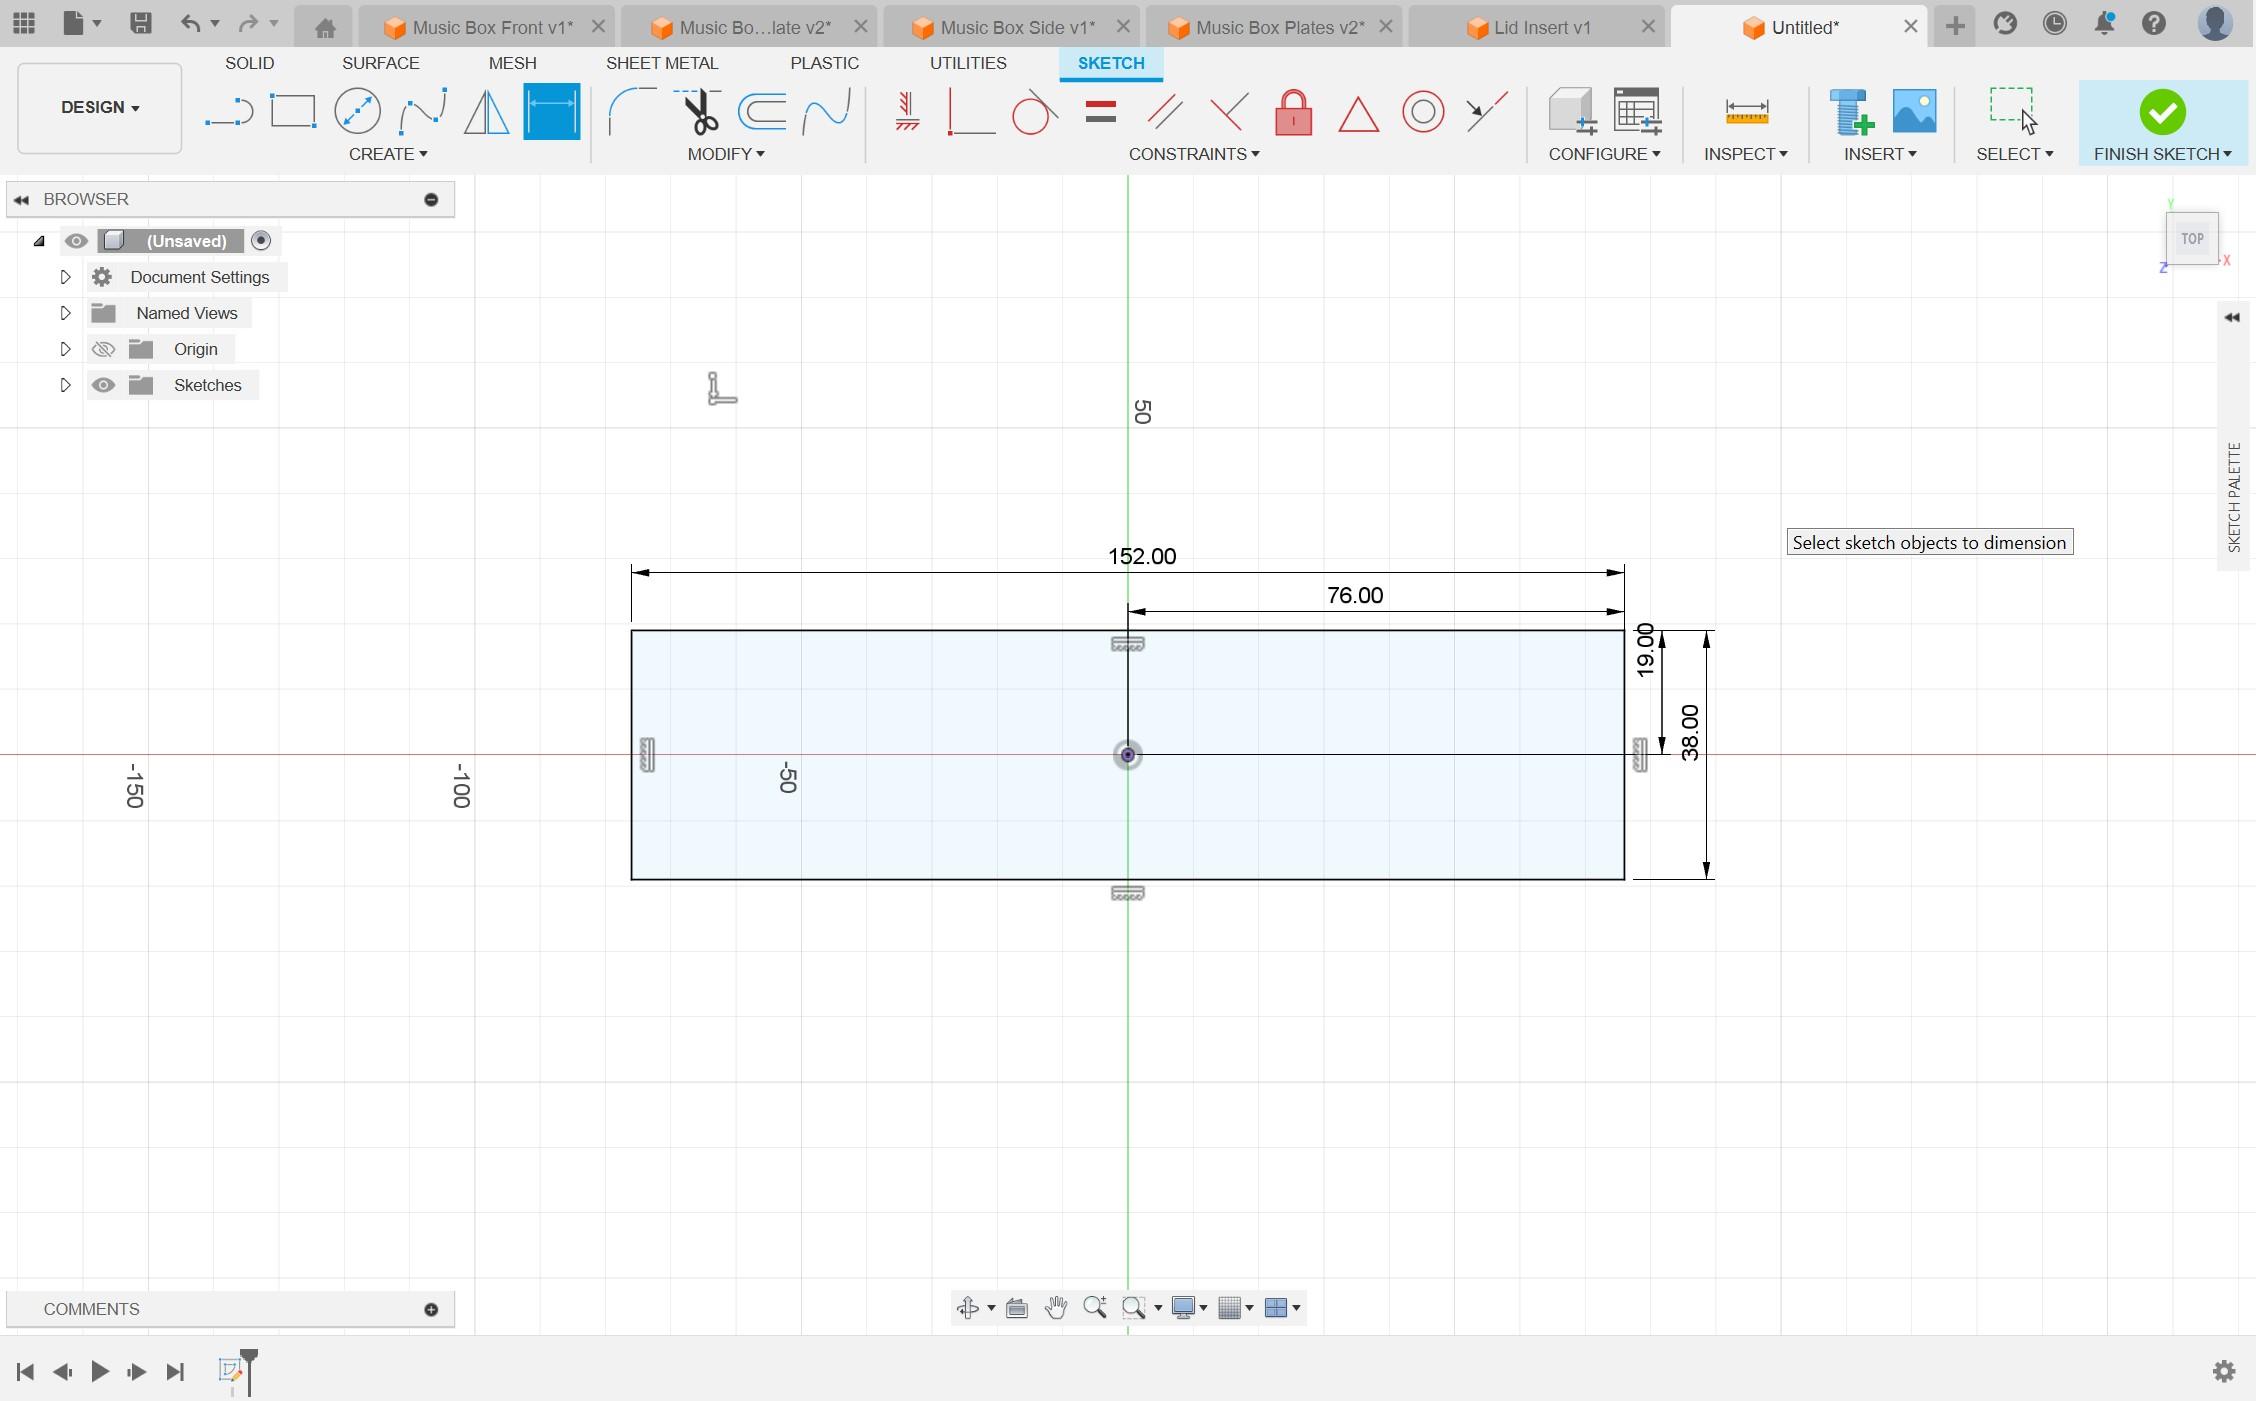Apply the Fix/Unfix lock constraint
2256x1401 pixels.
pyautogui.click(x=1293, y=112)
